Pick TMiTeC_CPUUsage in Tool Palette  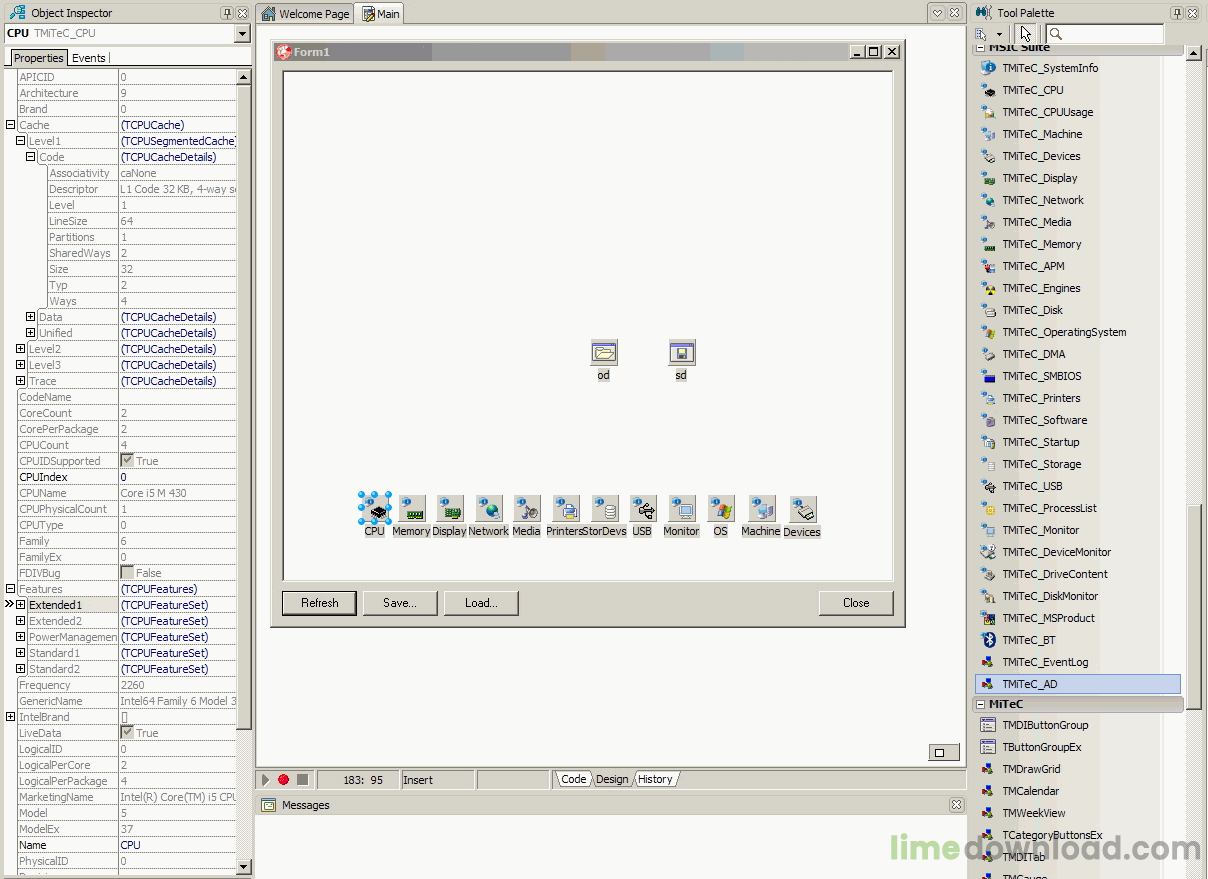pyautogui.click(x=1047, y=112)
